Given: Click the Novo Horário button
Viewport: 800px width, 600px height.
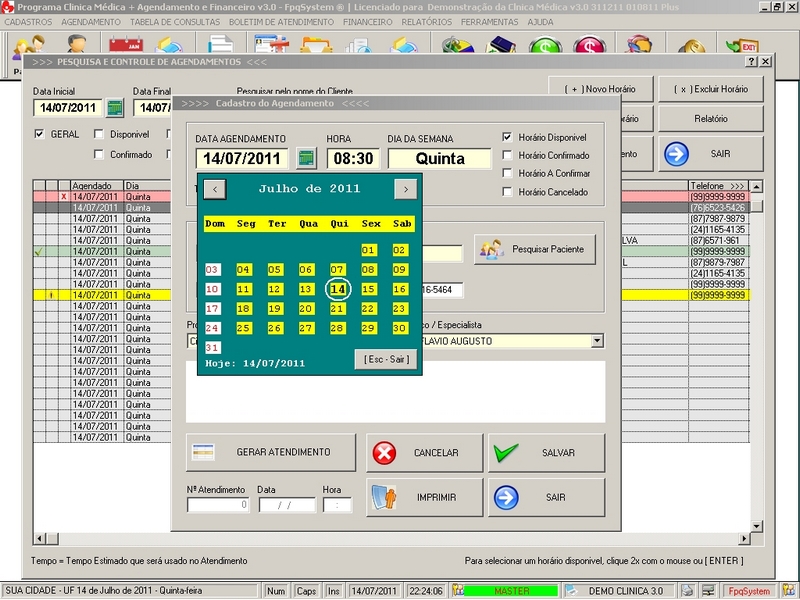Looking at the screenshot, I should pyautogui.click(x=601, y=89).
